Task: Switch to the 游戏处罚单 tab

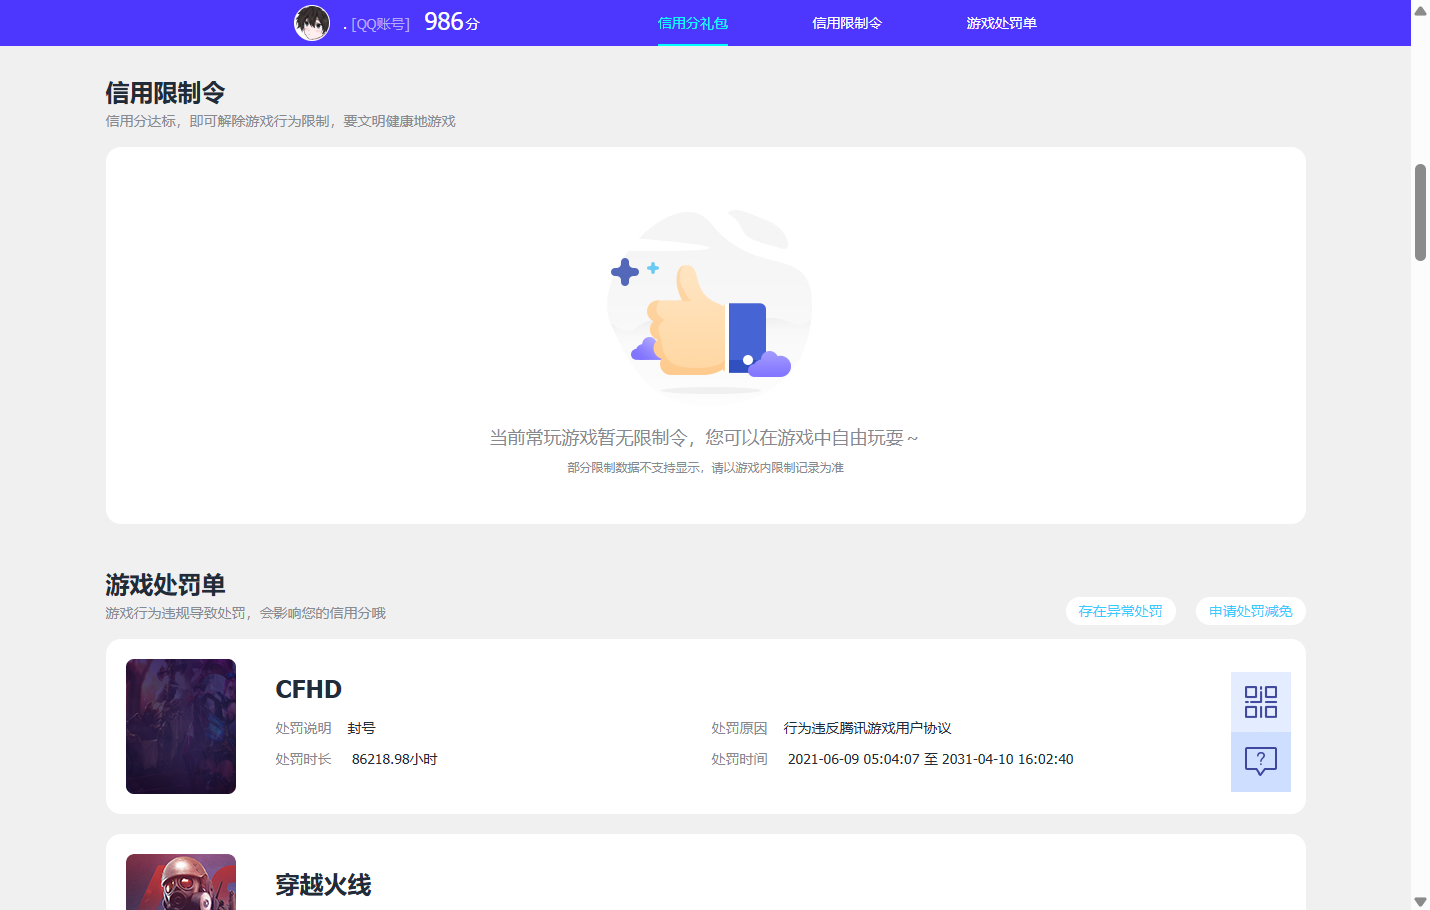Action: tap(1003, 22)
